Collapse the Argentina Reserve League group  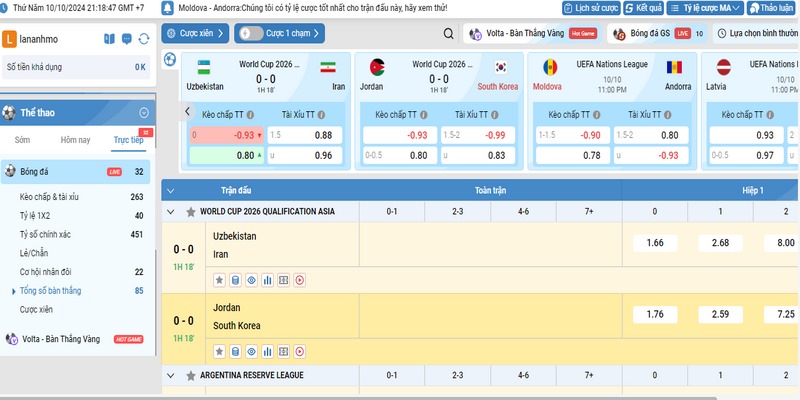(x=170, y=376)
